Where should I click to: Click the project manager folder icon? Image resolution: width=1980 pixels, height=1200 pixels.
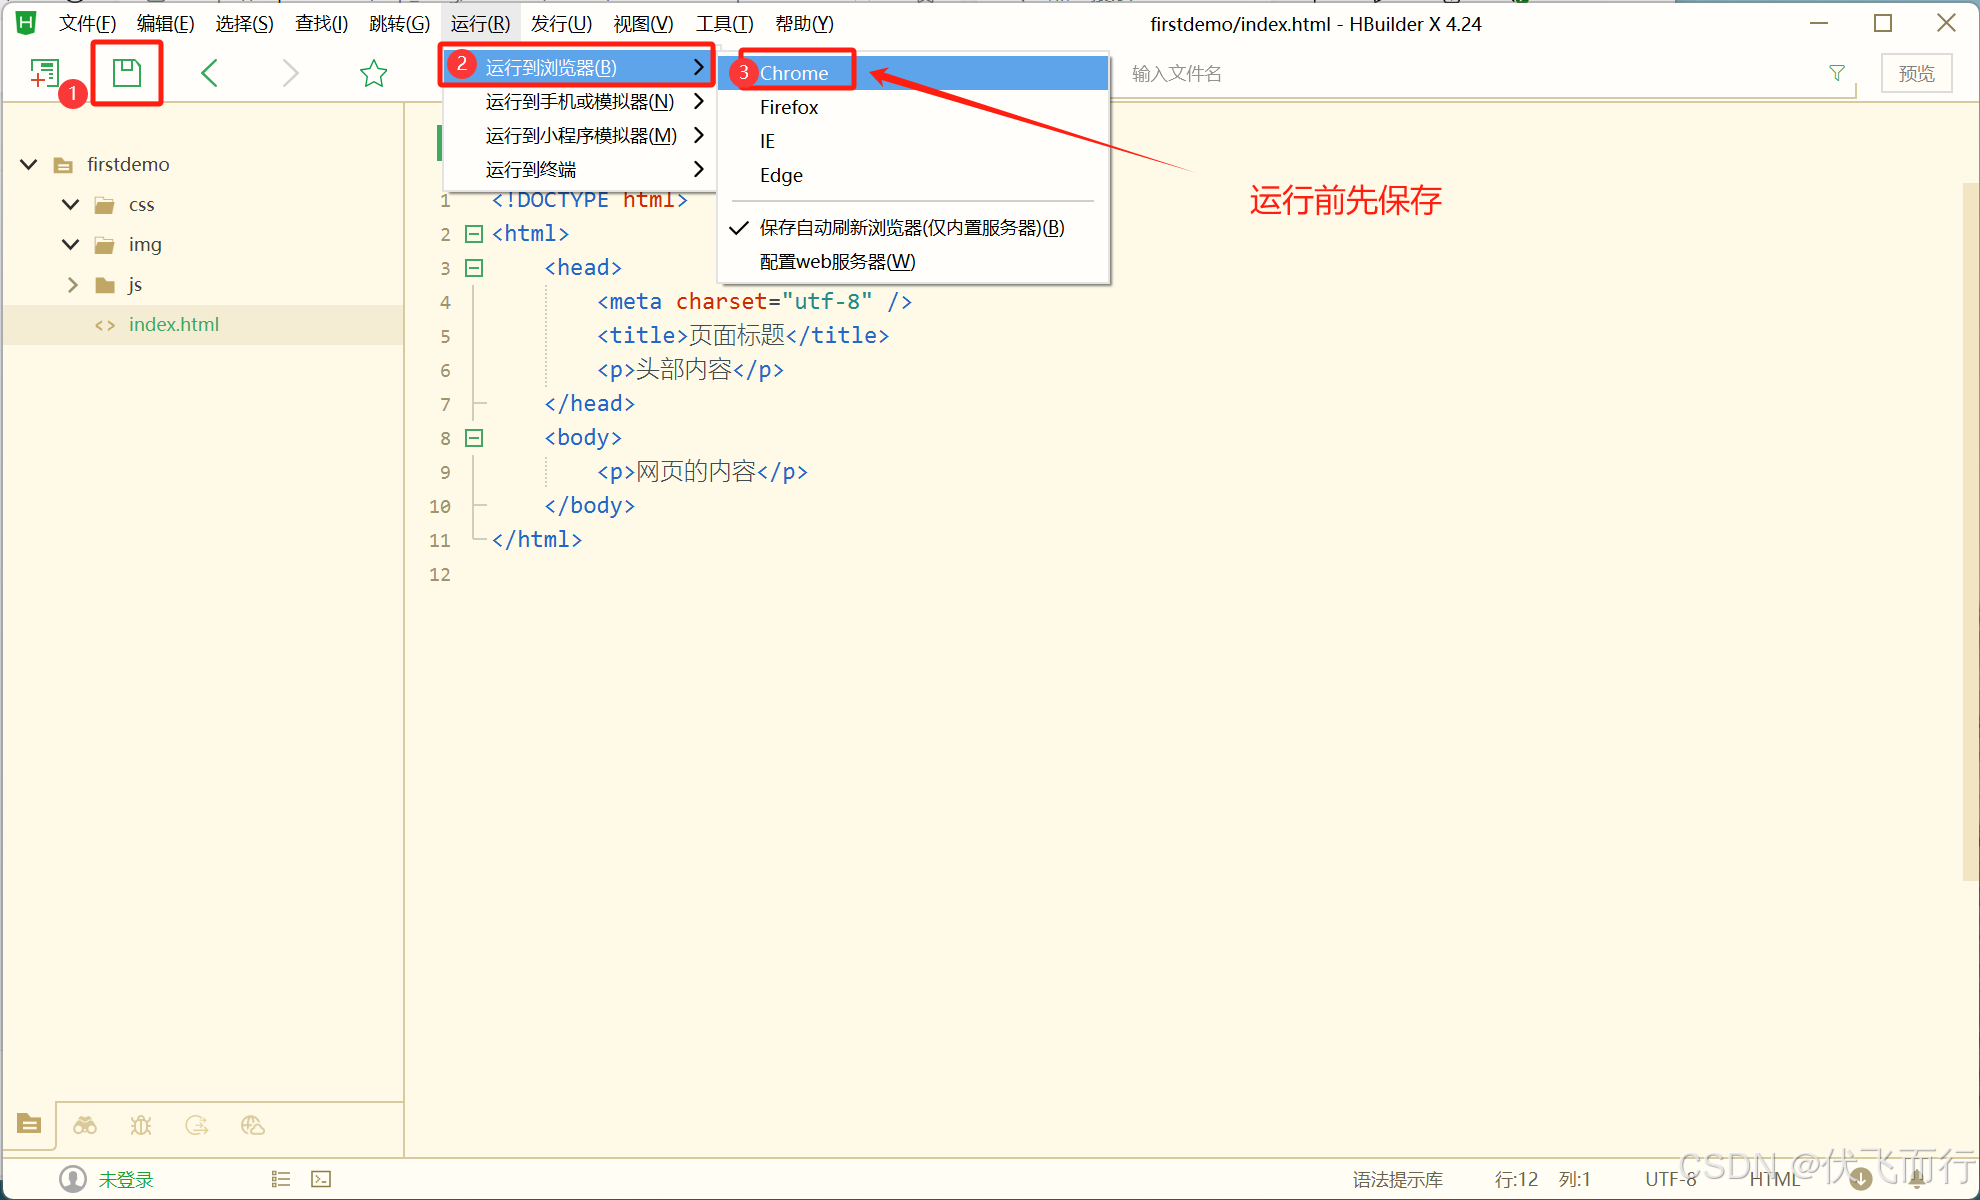point(29,1124)
